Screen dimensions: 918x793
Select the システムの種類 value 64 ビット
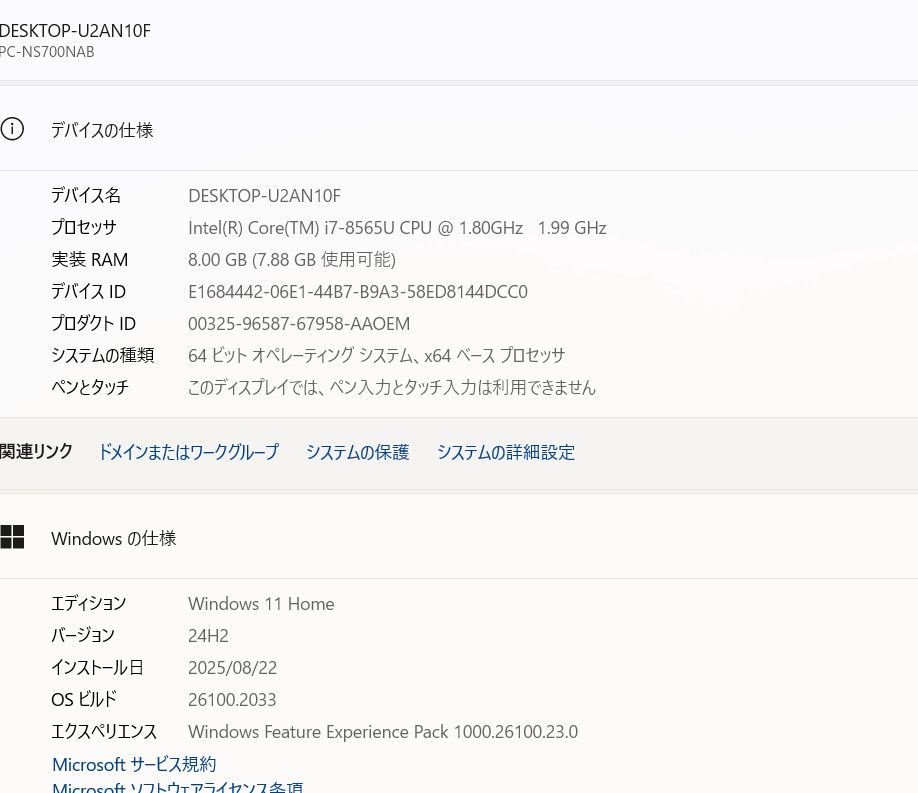[x=376, y=356]
